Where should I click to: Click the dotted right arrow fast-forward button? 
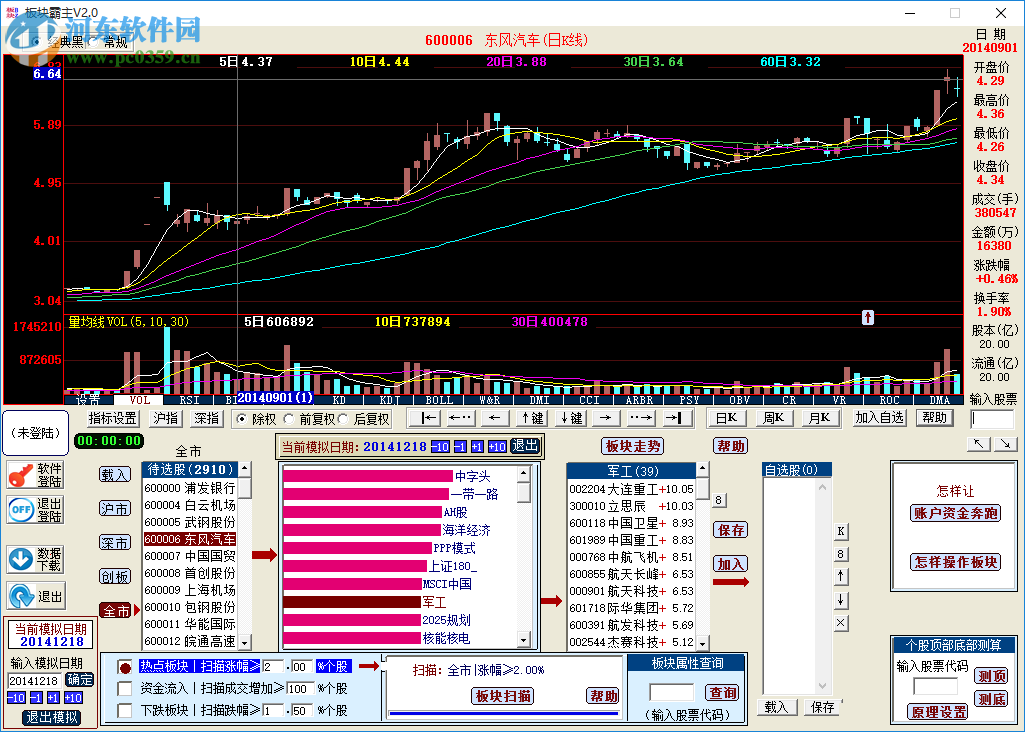tap(641, 418)
